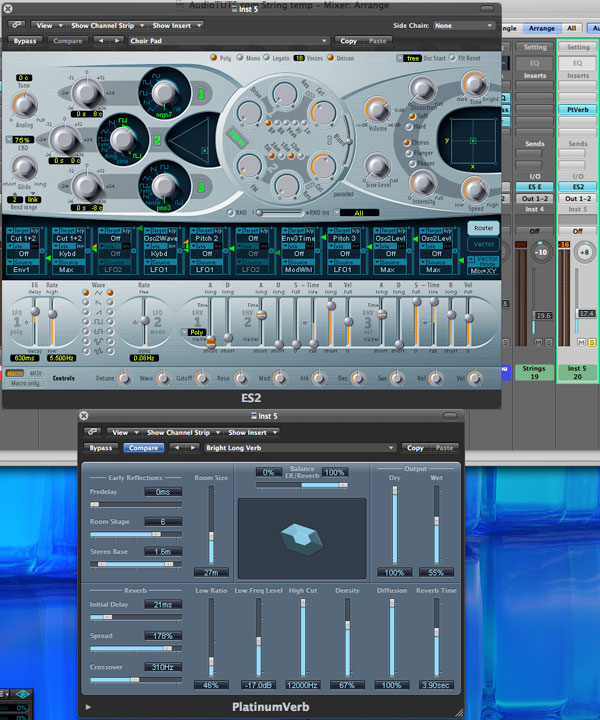This screenshot has width=600, height=720.
Task: Click the disclosure triangle at PlatinumVerb bottom-left
Action: pyautogui.click(x=88, y=707)
